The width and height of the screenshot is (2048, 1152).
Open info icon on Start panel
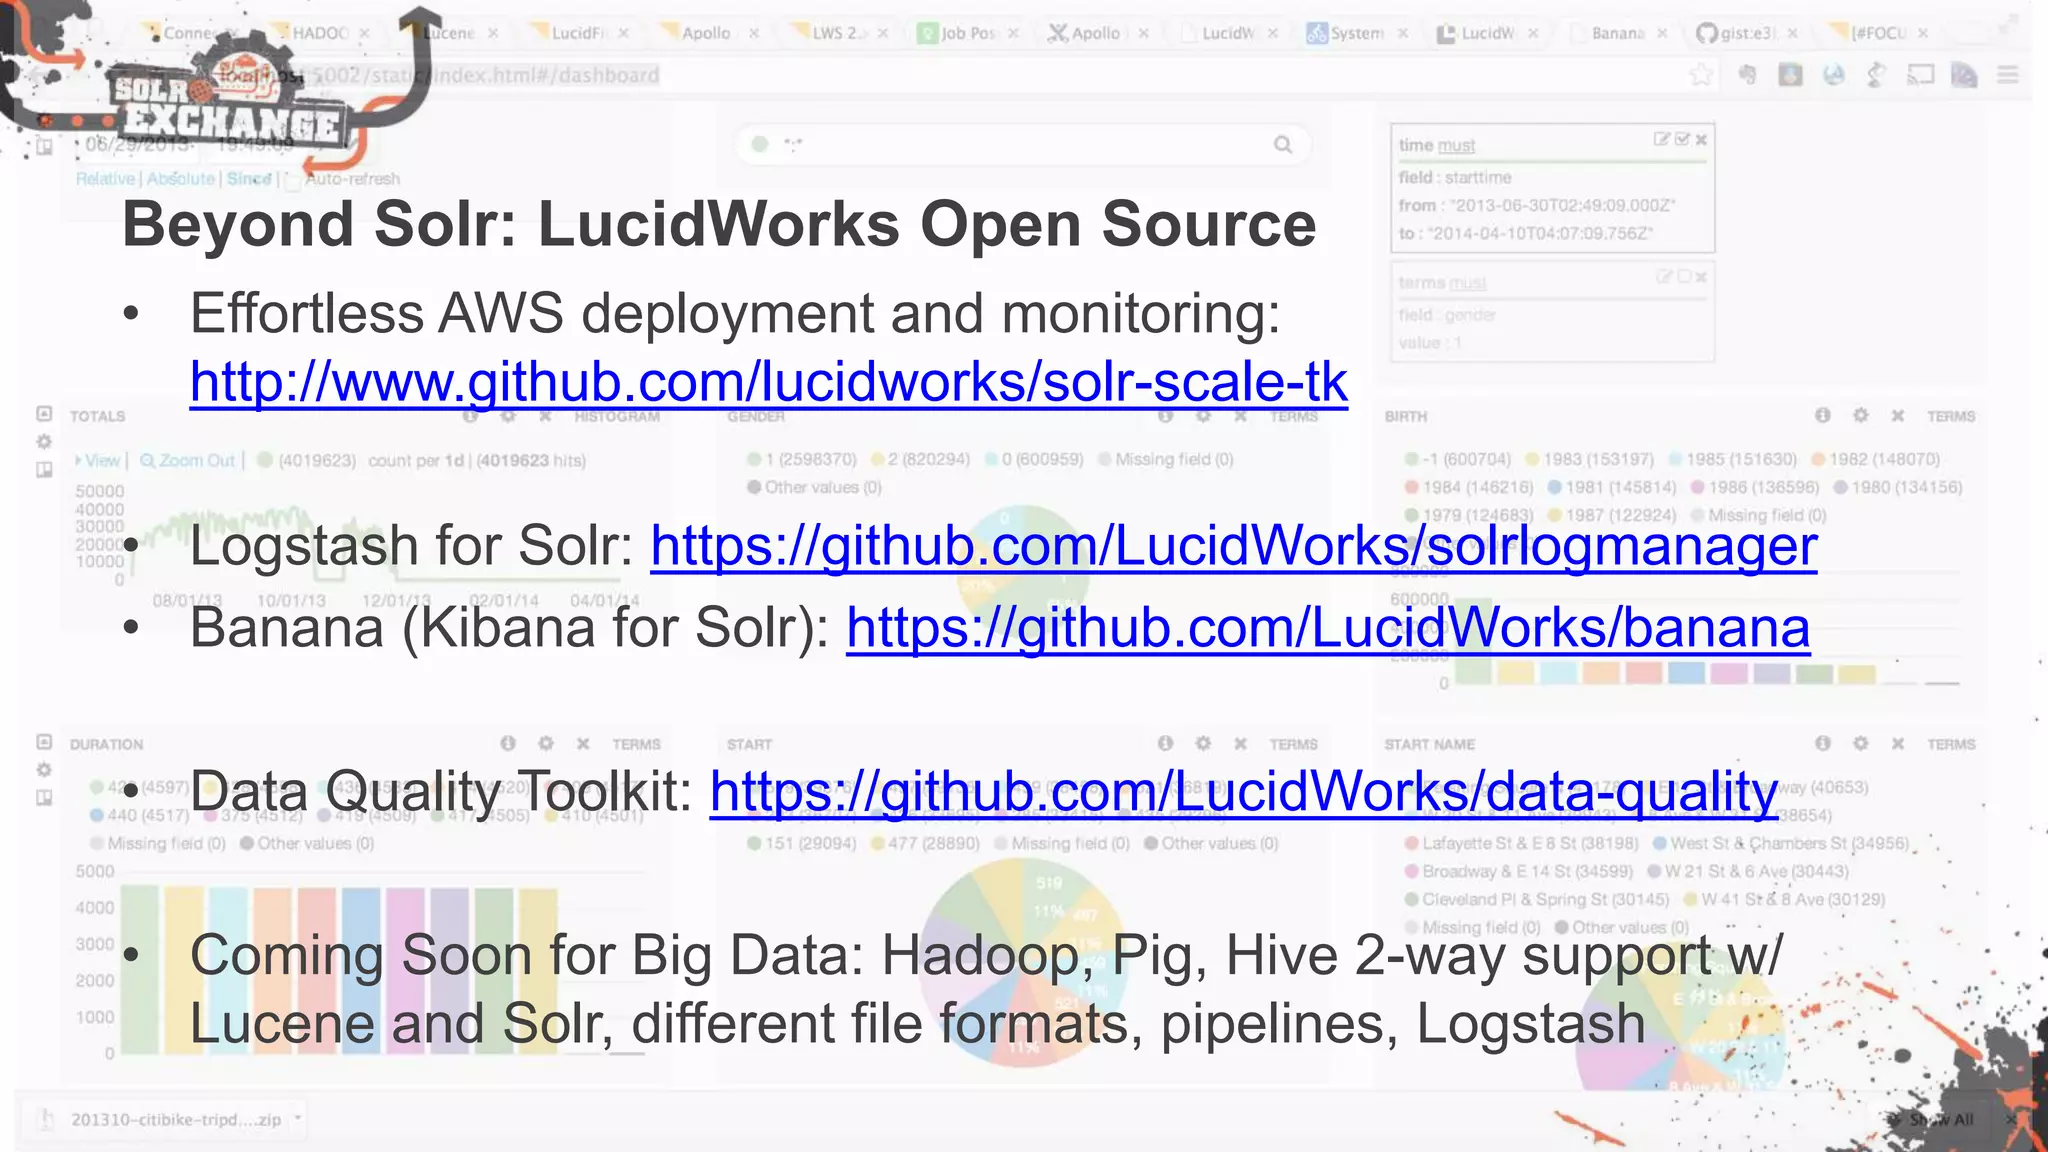tap(1166, 743)
